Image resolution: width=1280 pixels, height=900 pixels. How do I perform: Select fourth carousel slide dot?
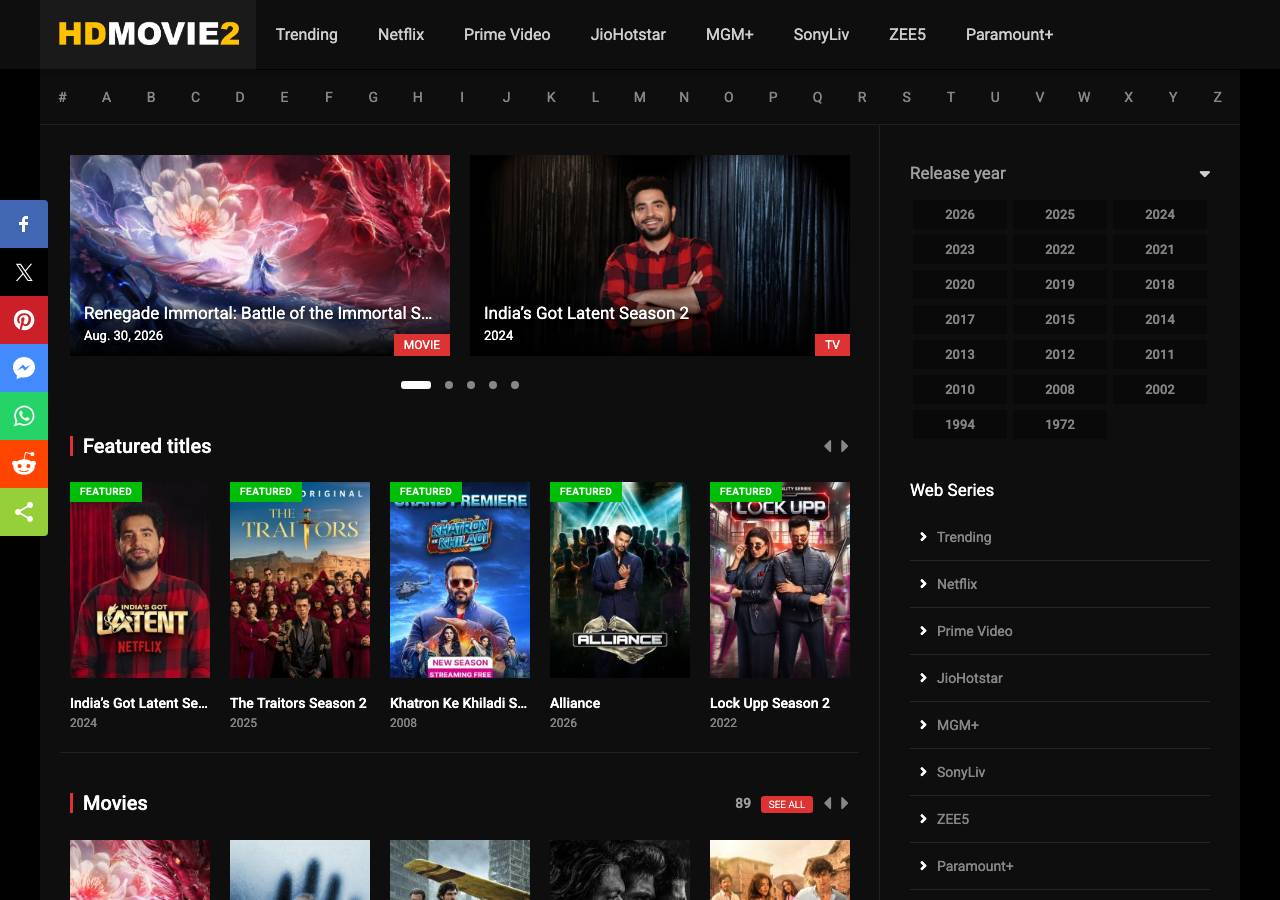pyautogui.click(x=493, y=385)
